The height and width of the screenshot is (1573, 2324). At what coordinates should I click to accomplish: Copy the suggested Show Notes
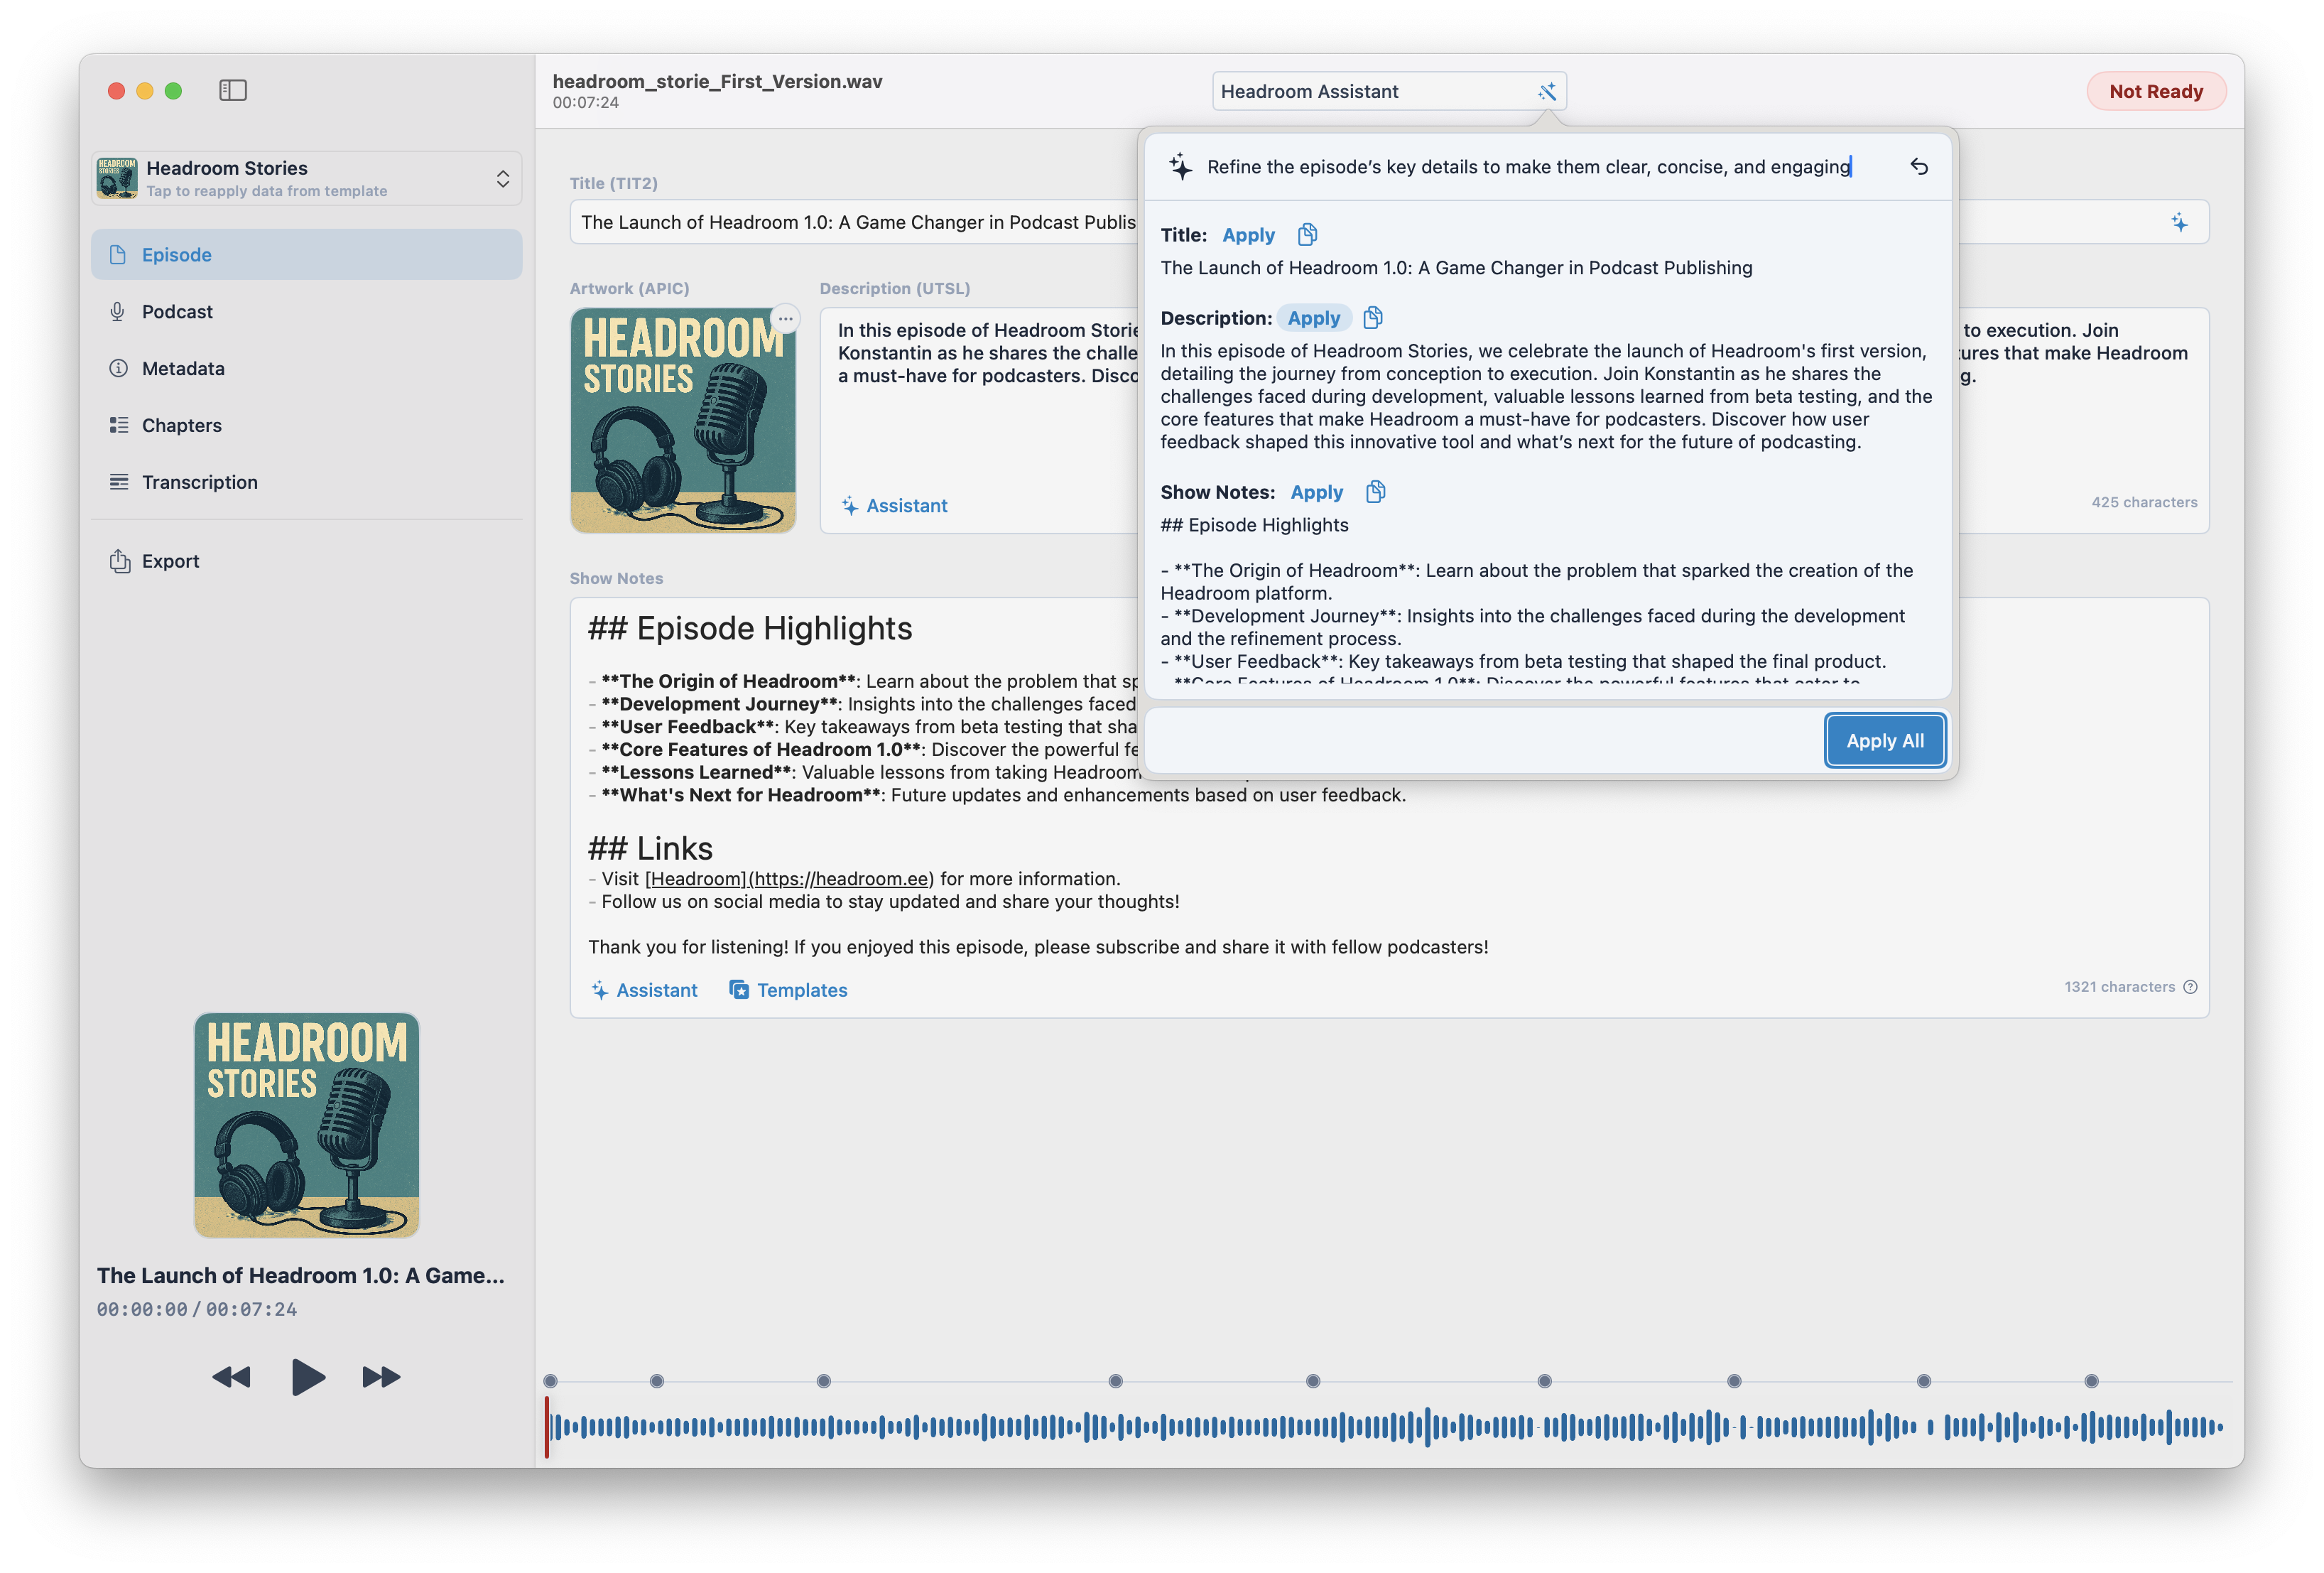pos(1375,492)
